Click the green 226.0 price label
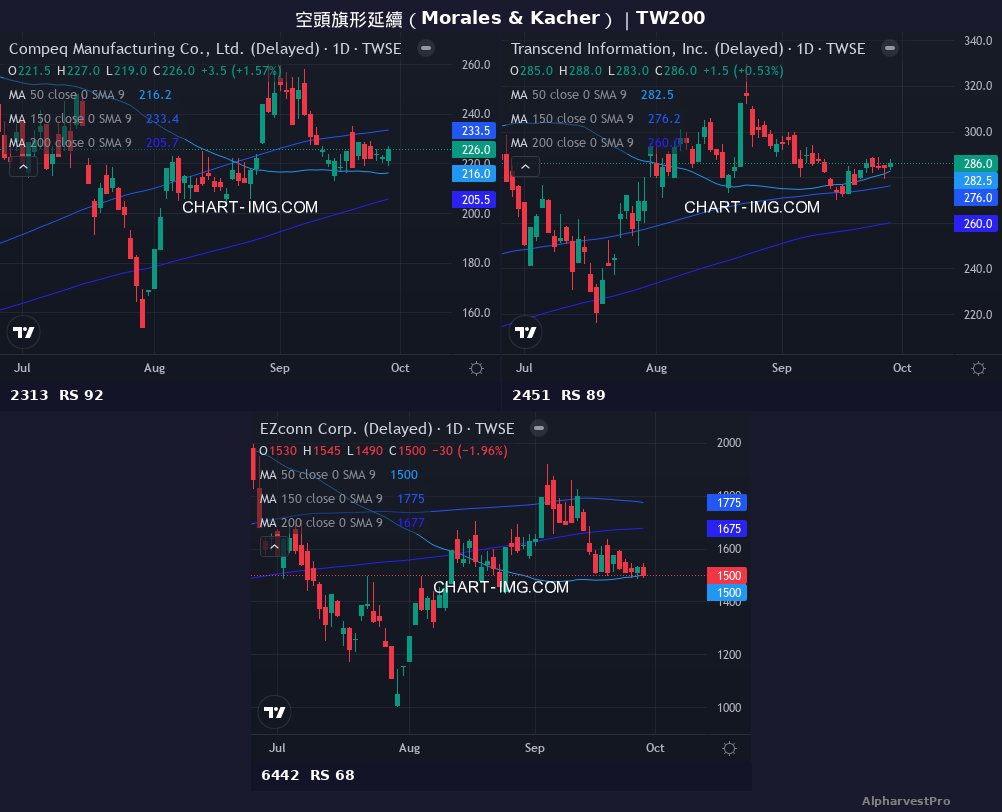Viewport: 1002px width, 812px height. point(474,149)
